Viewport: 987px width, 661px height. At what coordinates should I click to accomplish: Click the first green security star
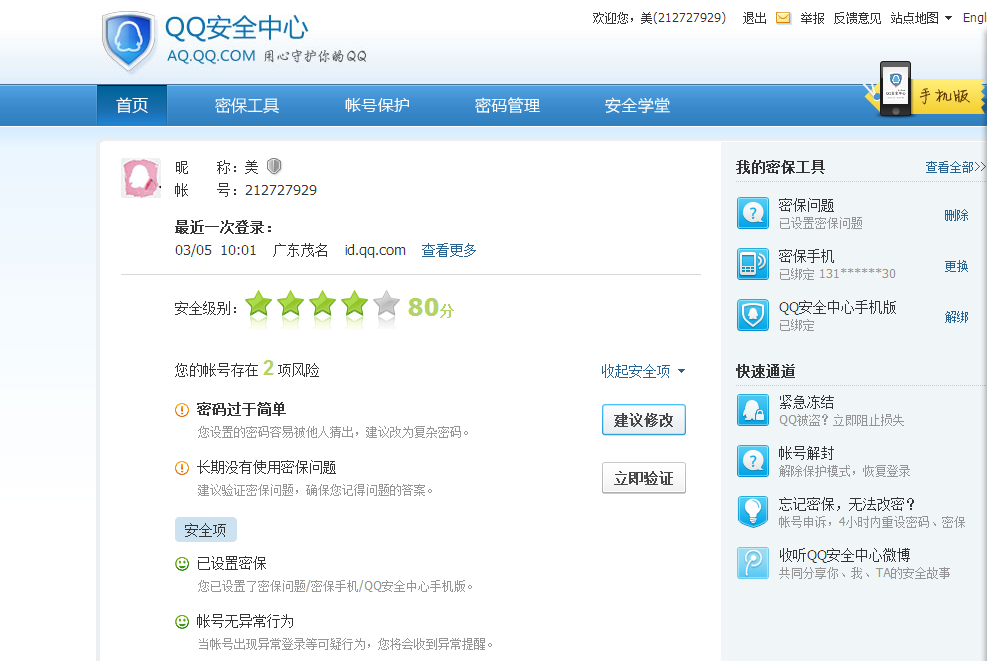click(258, 303)
